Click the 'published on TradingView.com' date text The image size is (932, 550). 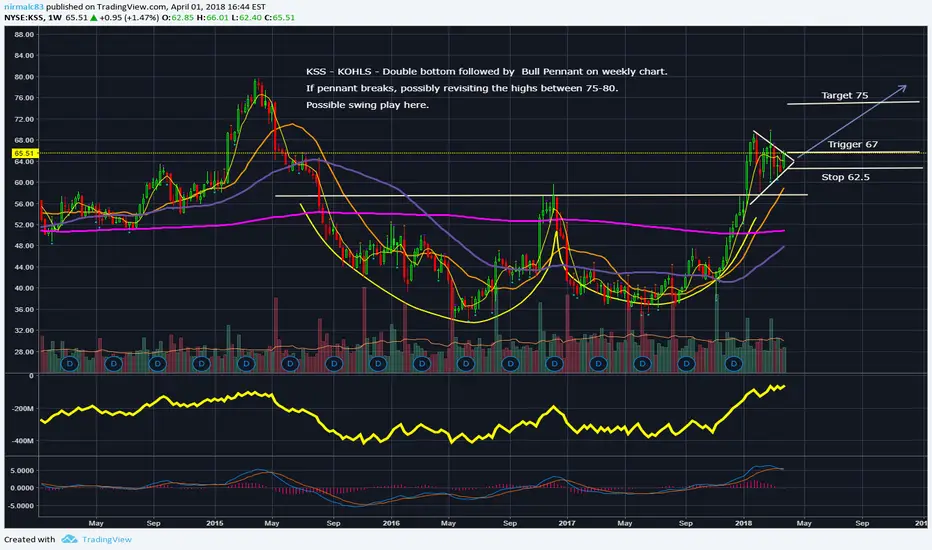(156, 7)
